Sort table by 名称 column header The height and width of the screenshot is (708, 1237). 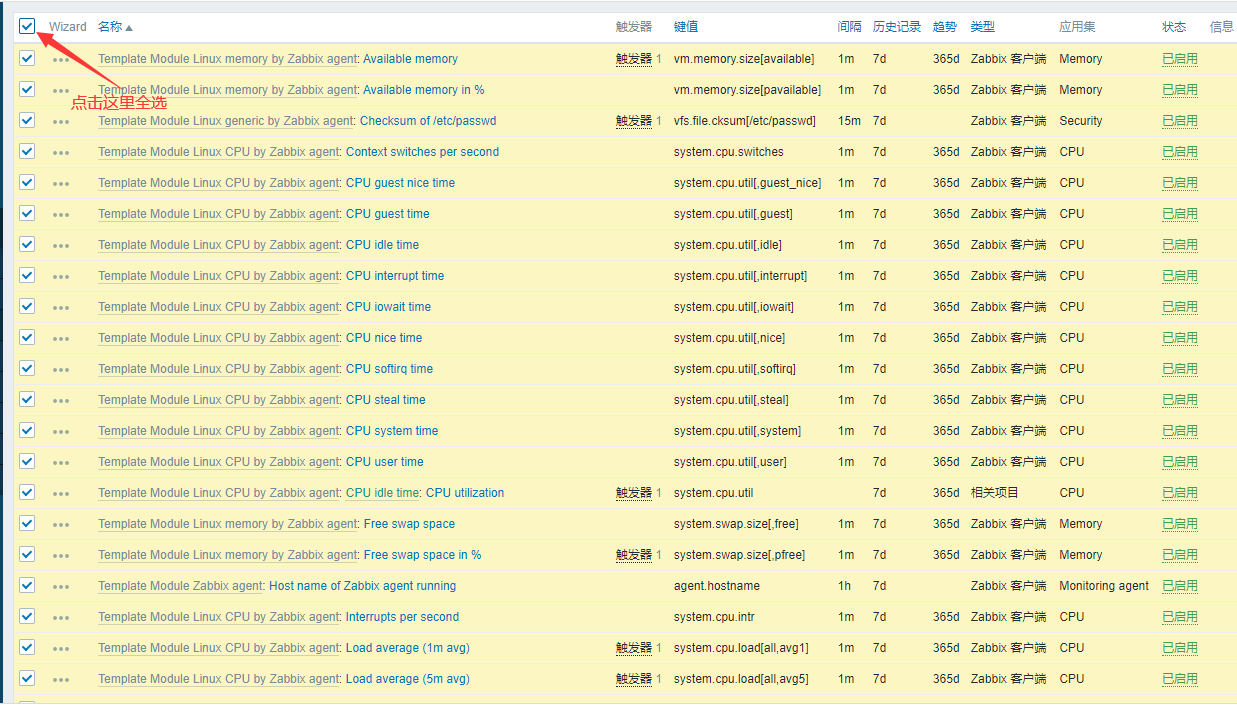coord(115,27)
